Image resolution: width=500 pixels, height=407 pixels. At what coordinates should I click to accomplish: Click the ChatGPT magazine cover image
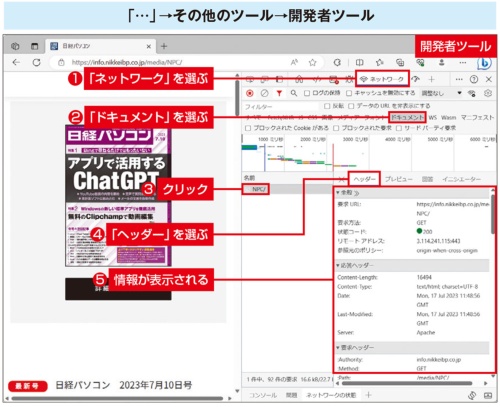point(118,196)
